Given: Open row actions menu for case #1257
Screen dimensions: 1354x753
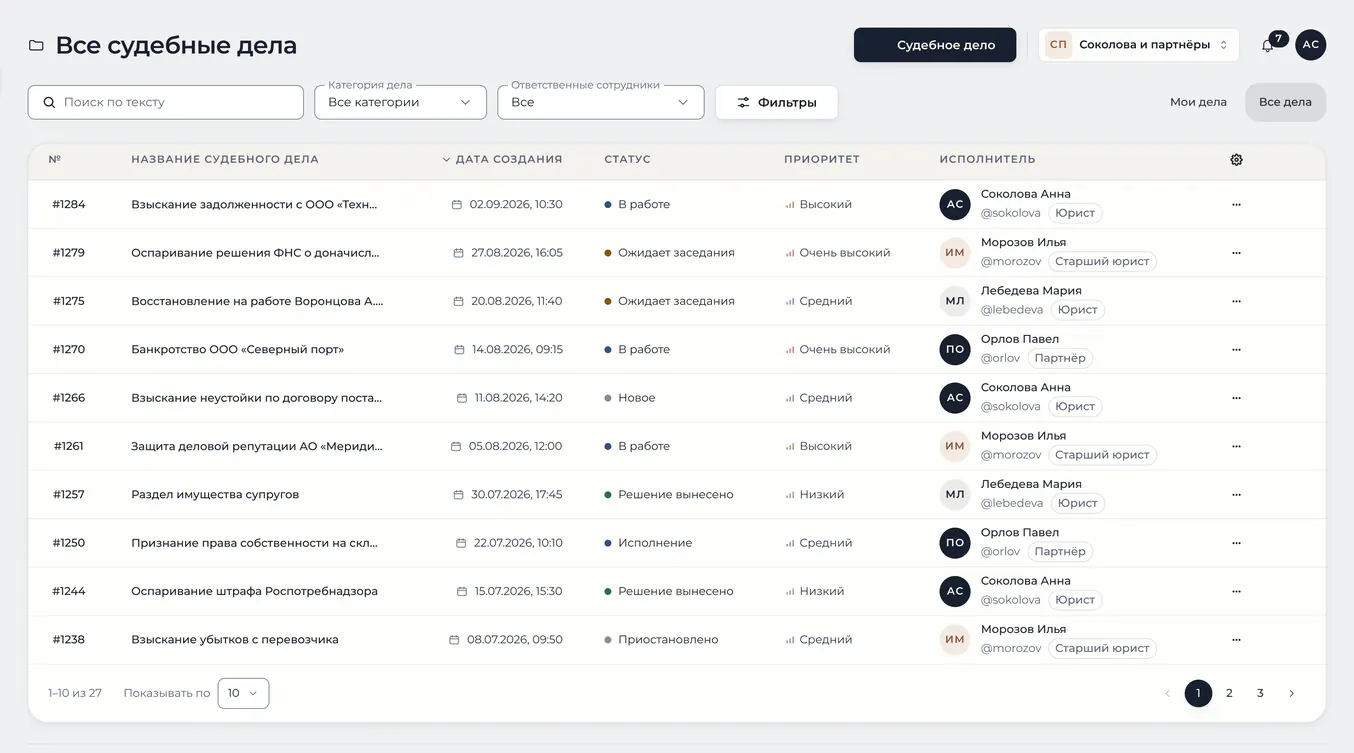Looking at the screenshot, I should tap(1236, 495).
